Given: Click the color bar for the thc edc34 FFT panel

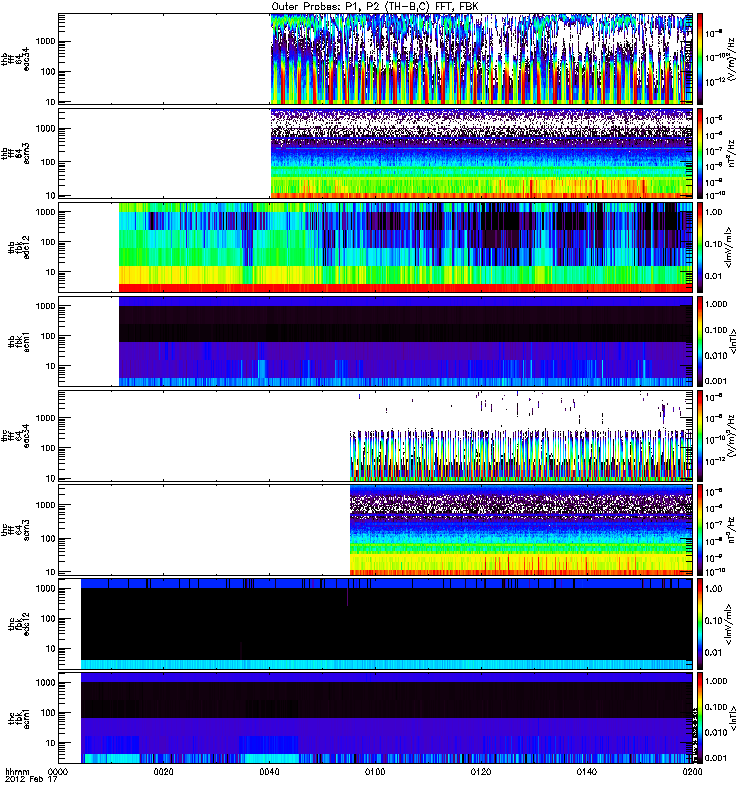Looking at the screenshot, I should 701,435.
